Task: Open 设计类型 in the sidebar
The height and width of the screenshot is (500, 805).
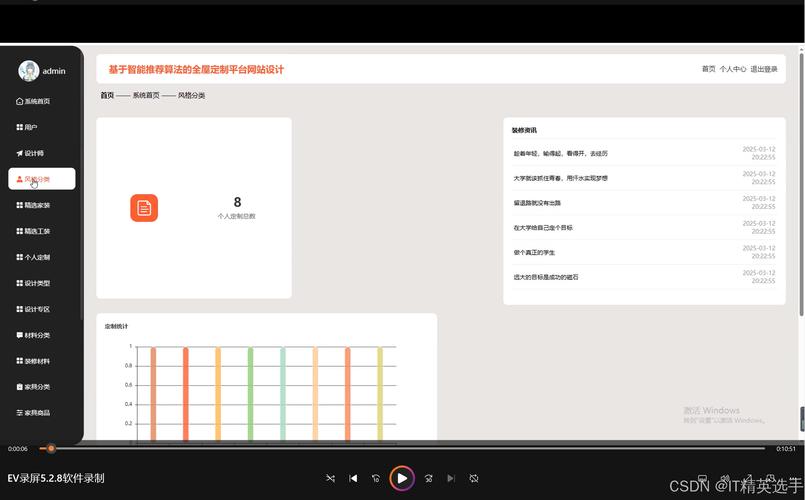Action: tap(33, 283)
